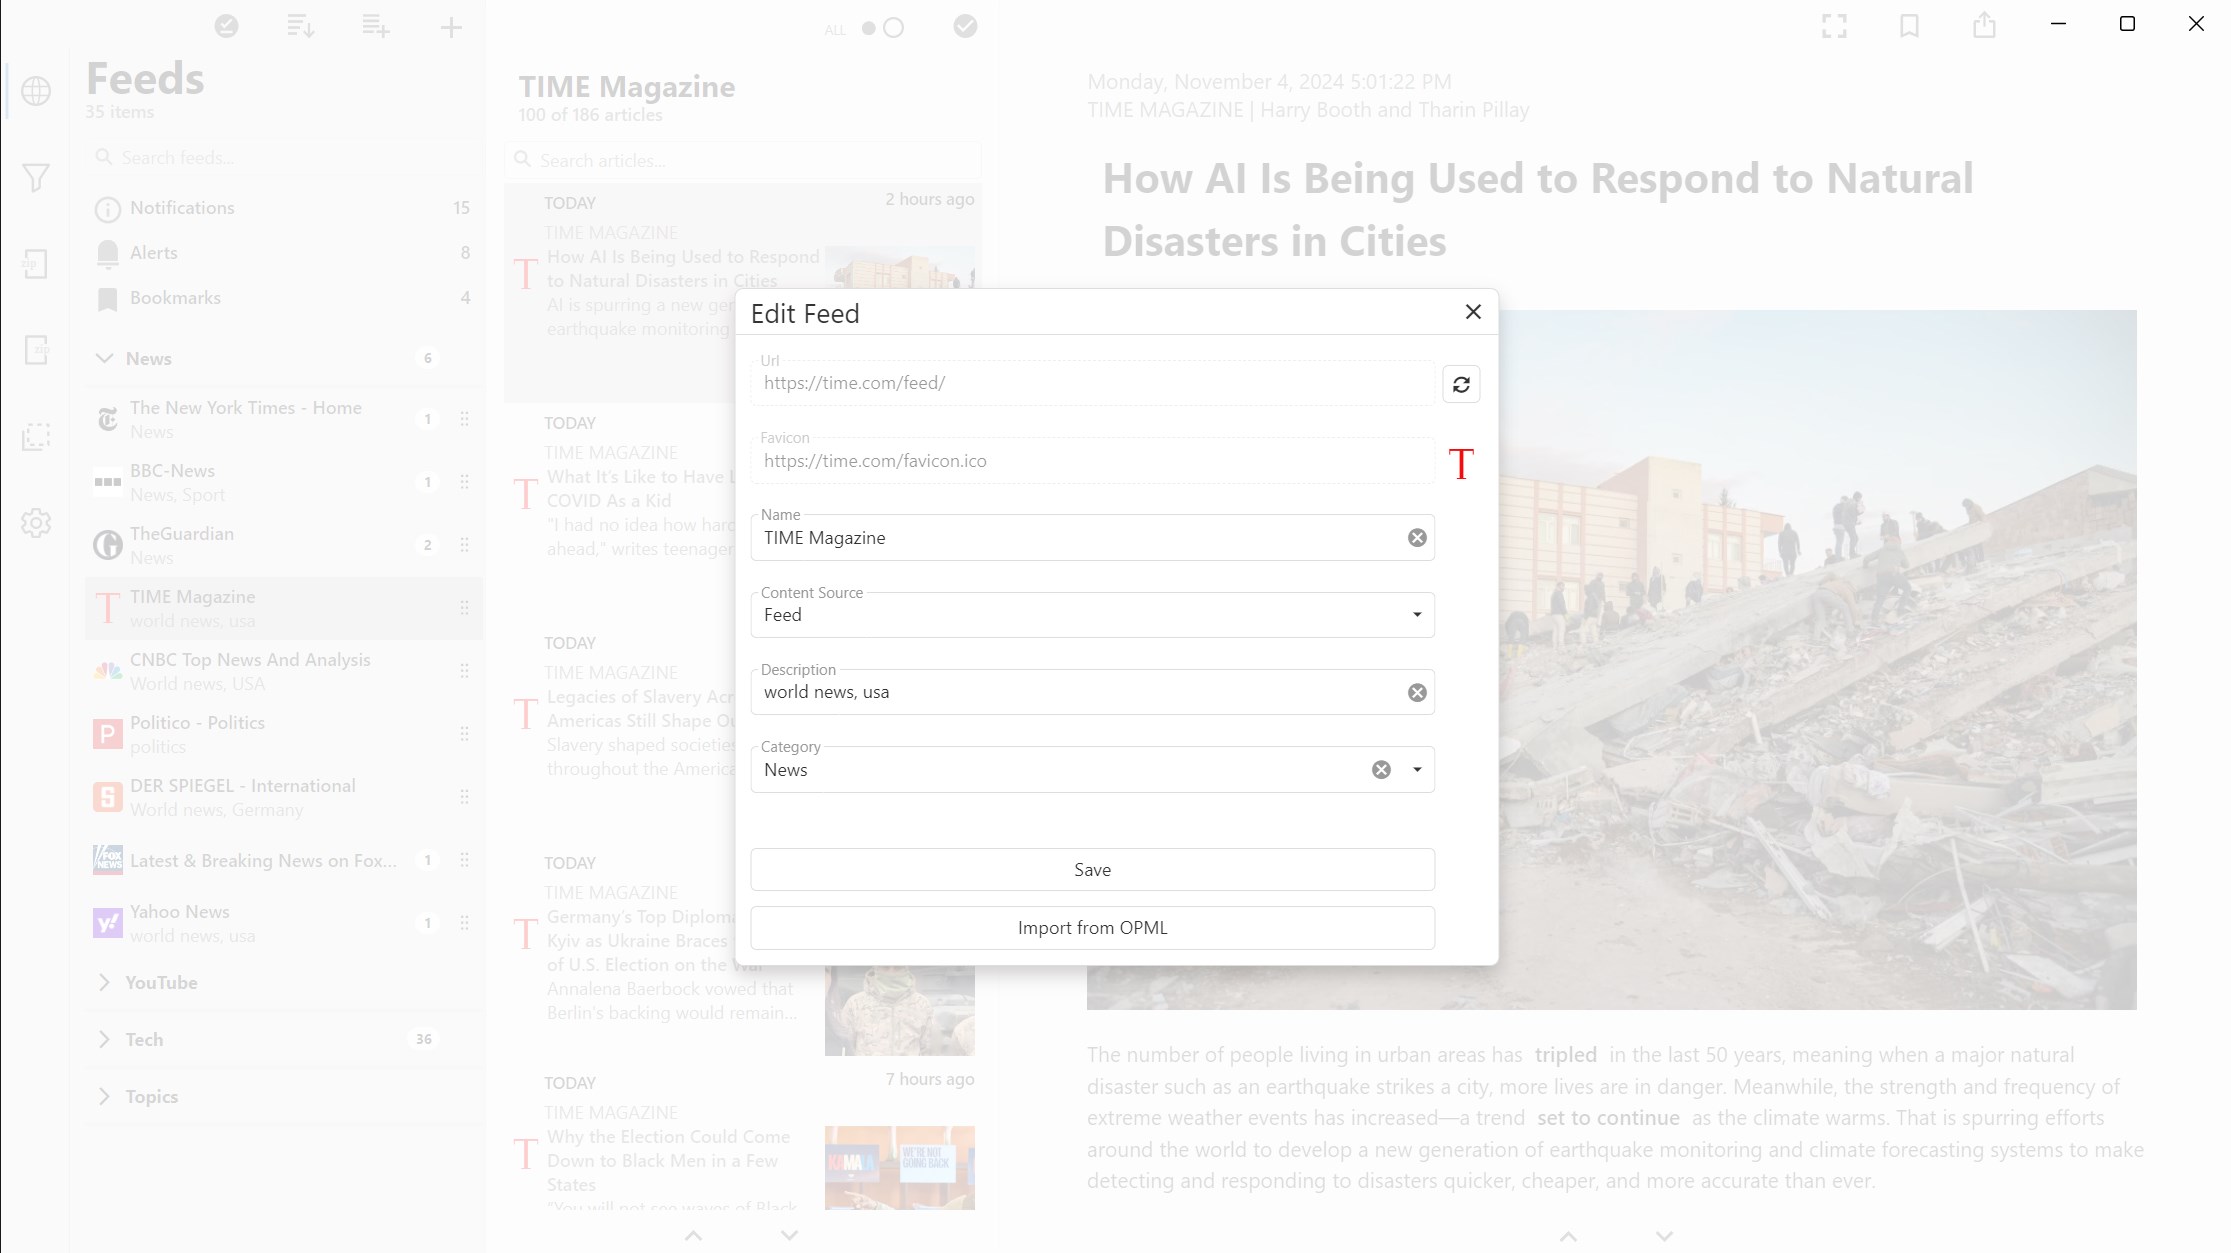This screenshot has height=1253, width=2231.
Task: Close the Edit Feed dialog
Action: 1473,312
